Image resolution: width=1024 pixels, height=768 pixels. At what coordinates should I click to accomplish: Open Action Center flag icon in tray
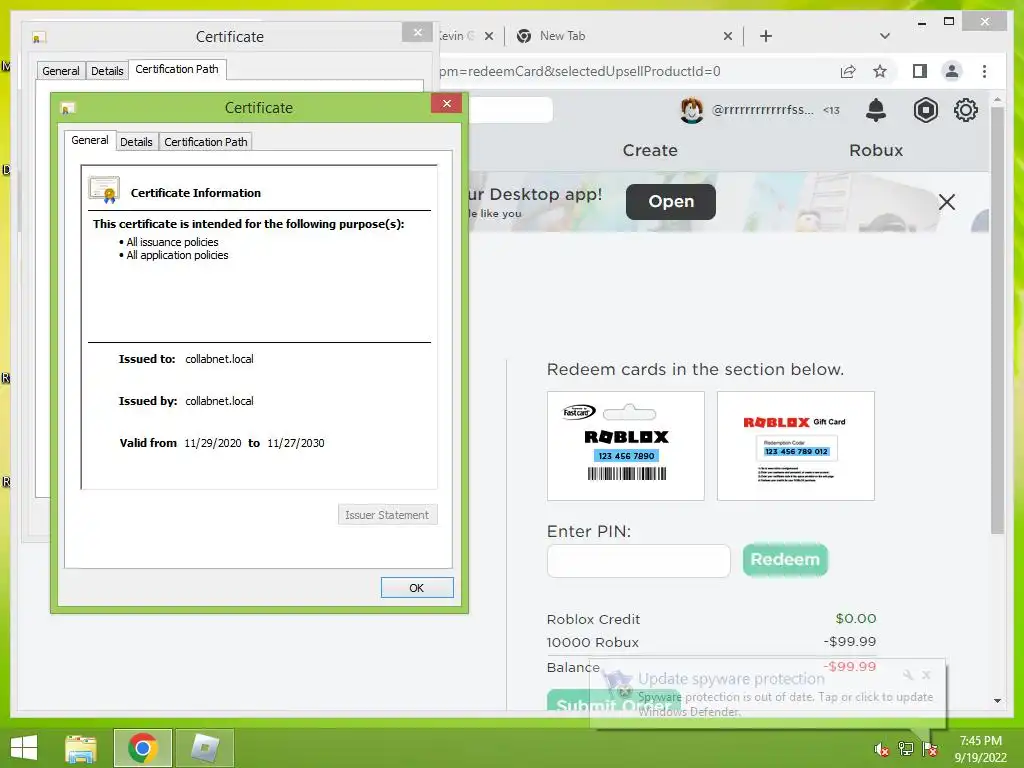click(x=930, y=749)
